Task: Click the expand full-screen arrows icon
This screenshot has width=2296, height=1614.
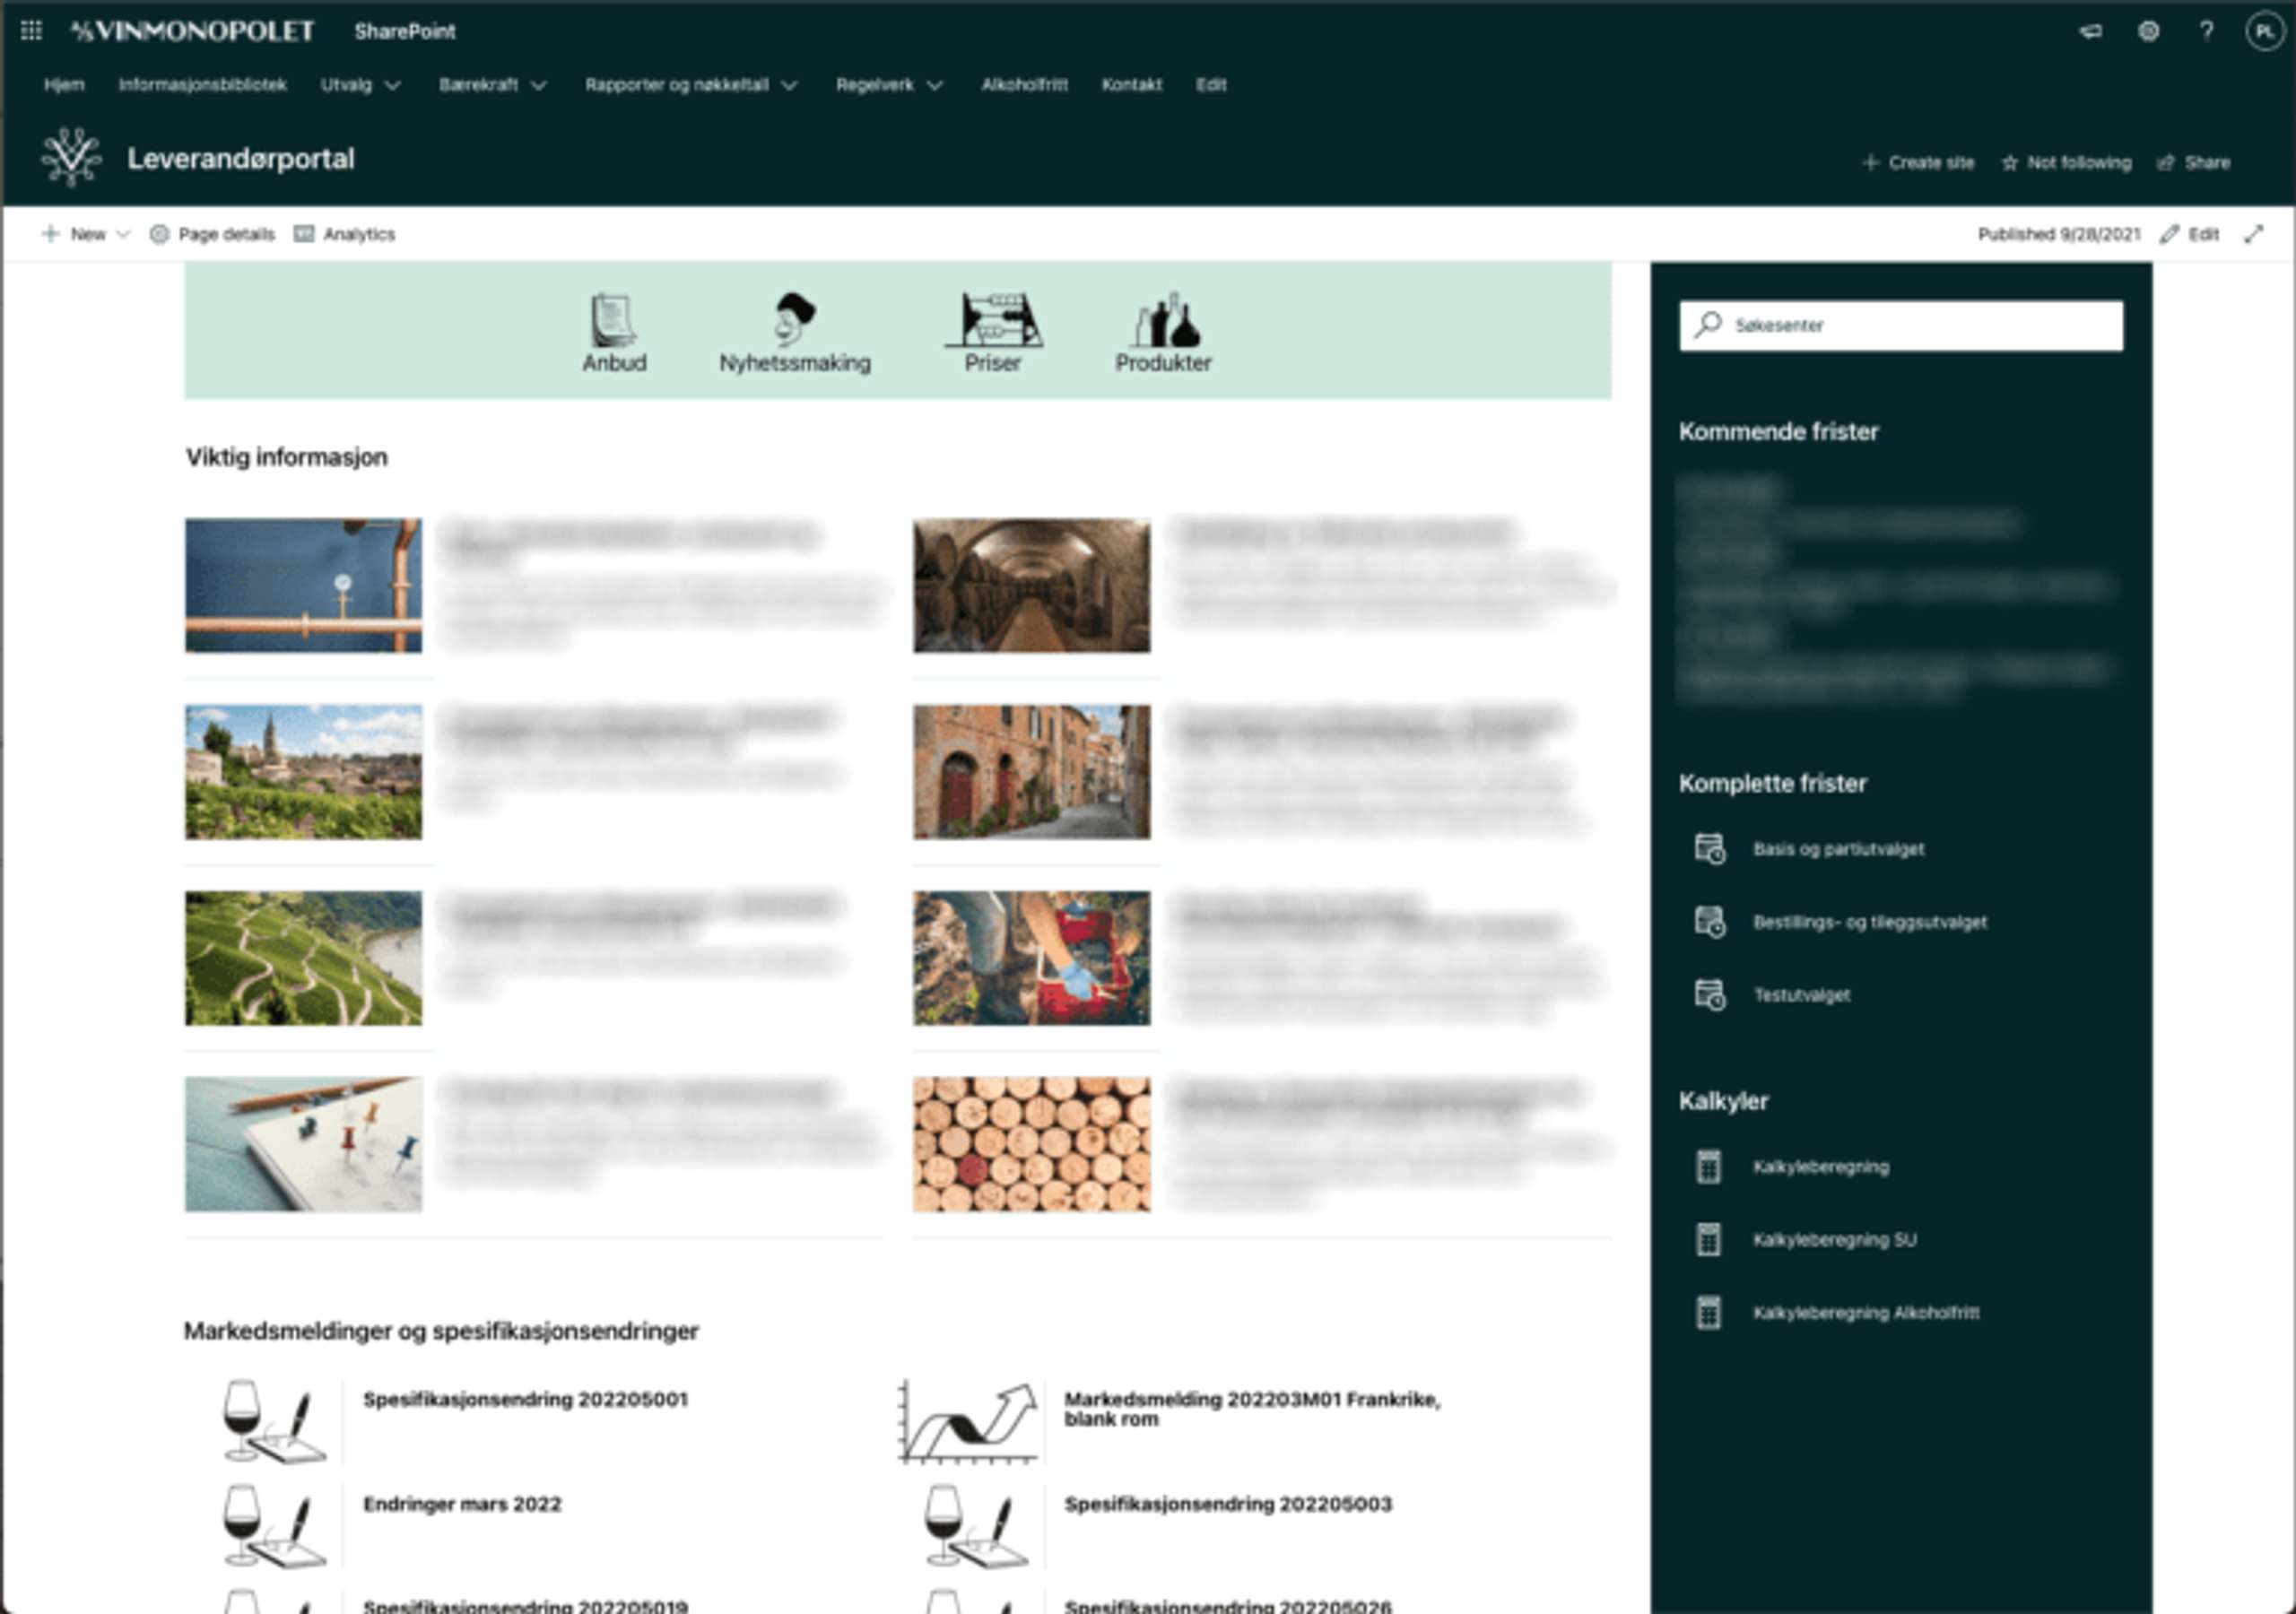Action: (2253, 234)
